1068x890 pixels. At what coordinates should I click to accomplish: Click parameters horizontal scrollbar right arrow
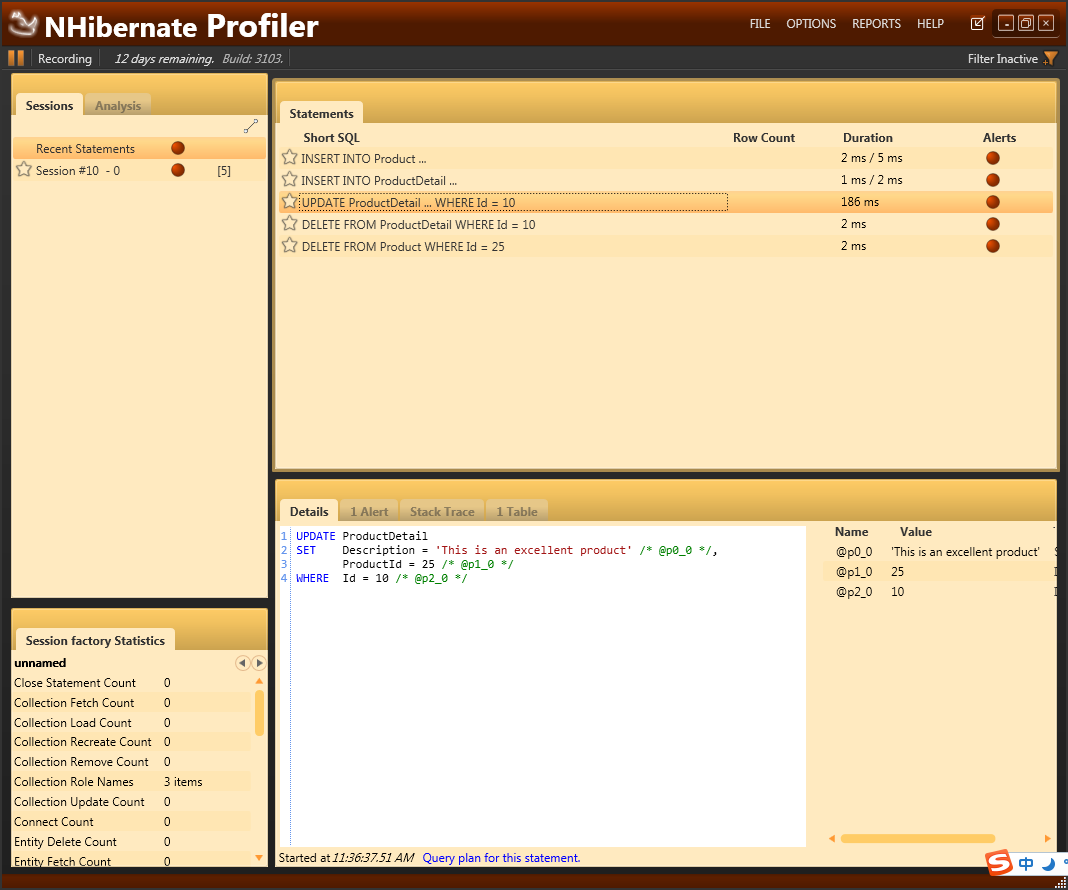[x=1048, y=838]
